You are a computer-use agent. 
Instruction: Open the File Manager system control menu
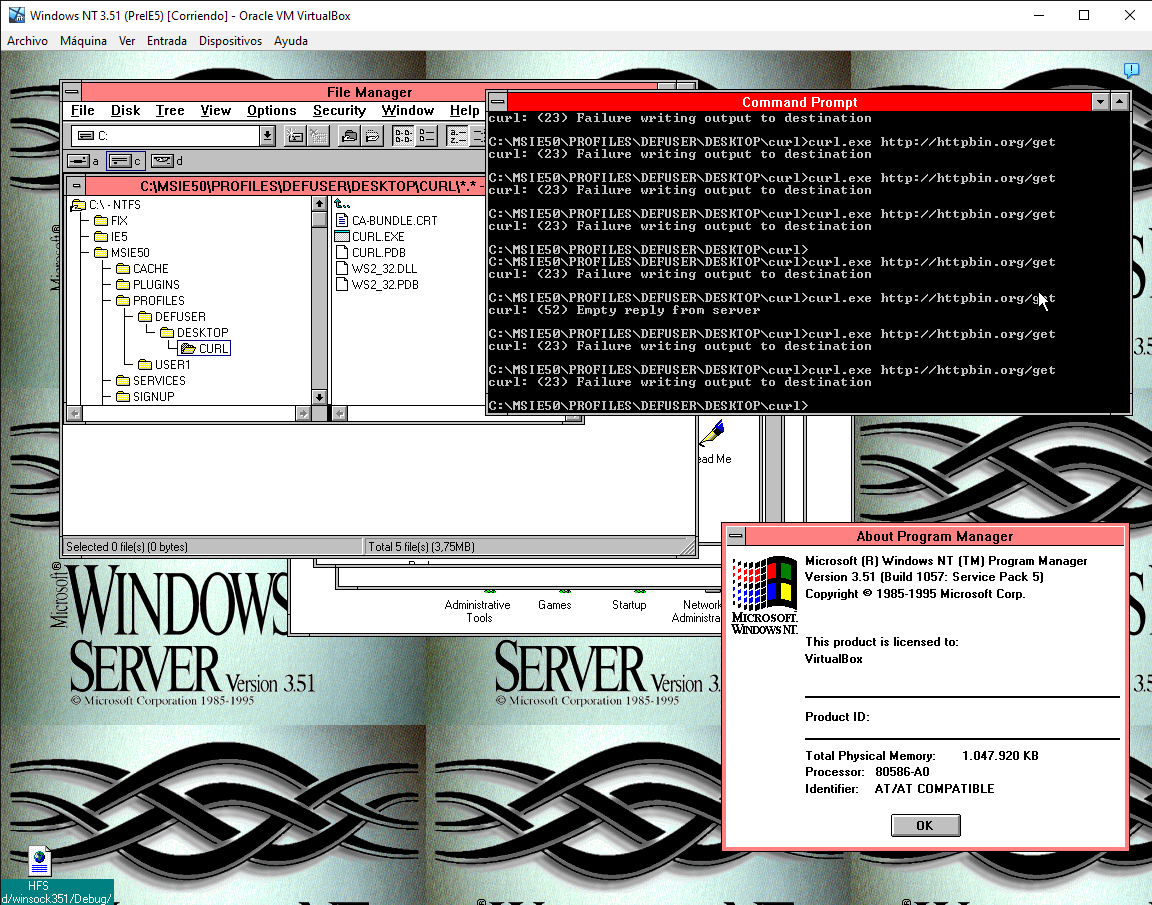72,92
